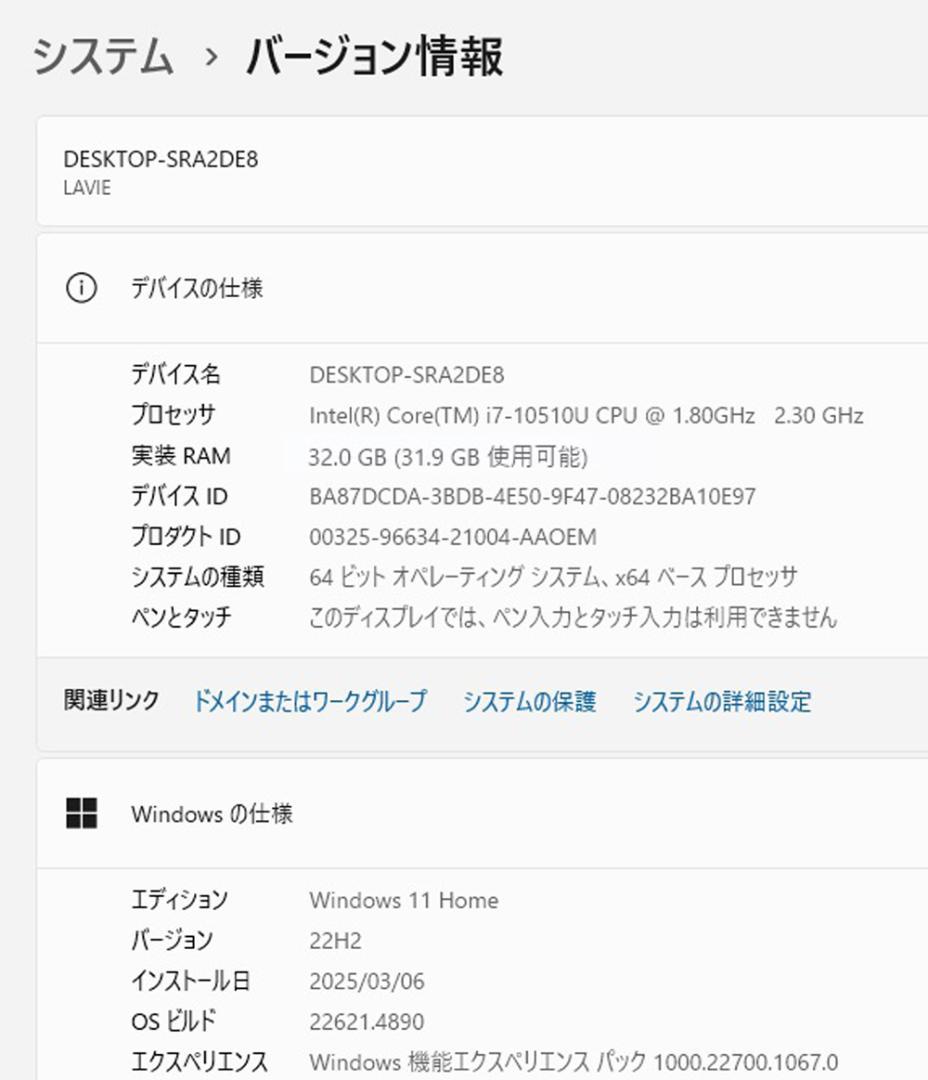
Task: Open システムの保護 settings
Action: coord(529,703)
